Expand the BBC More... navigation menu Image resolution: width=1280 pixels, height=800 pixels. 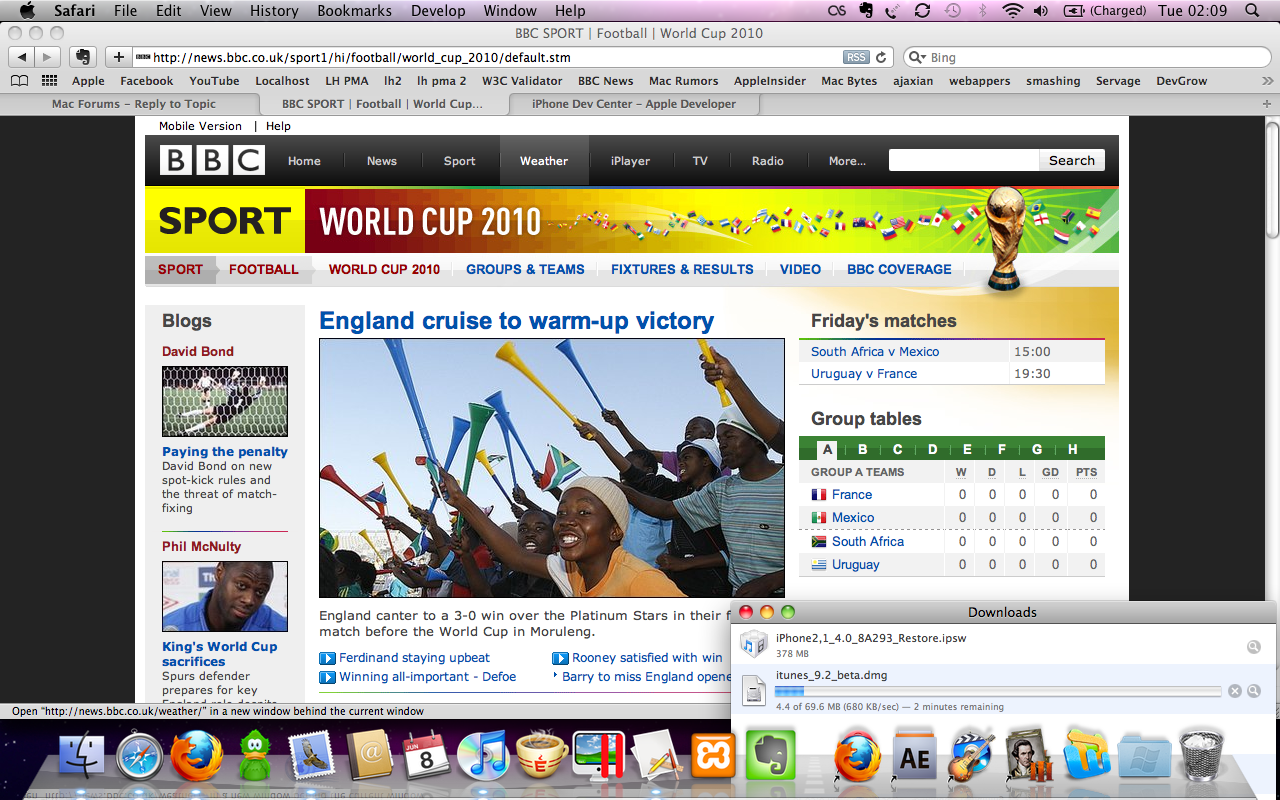point(847,161)
